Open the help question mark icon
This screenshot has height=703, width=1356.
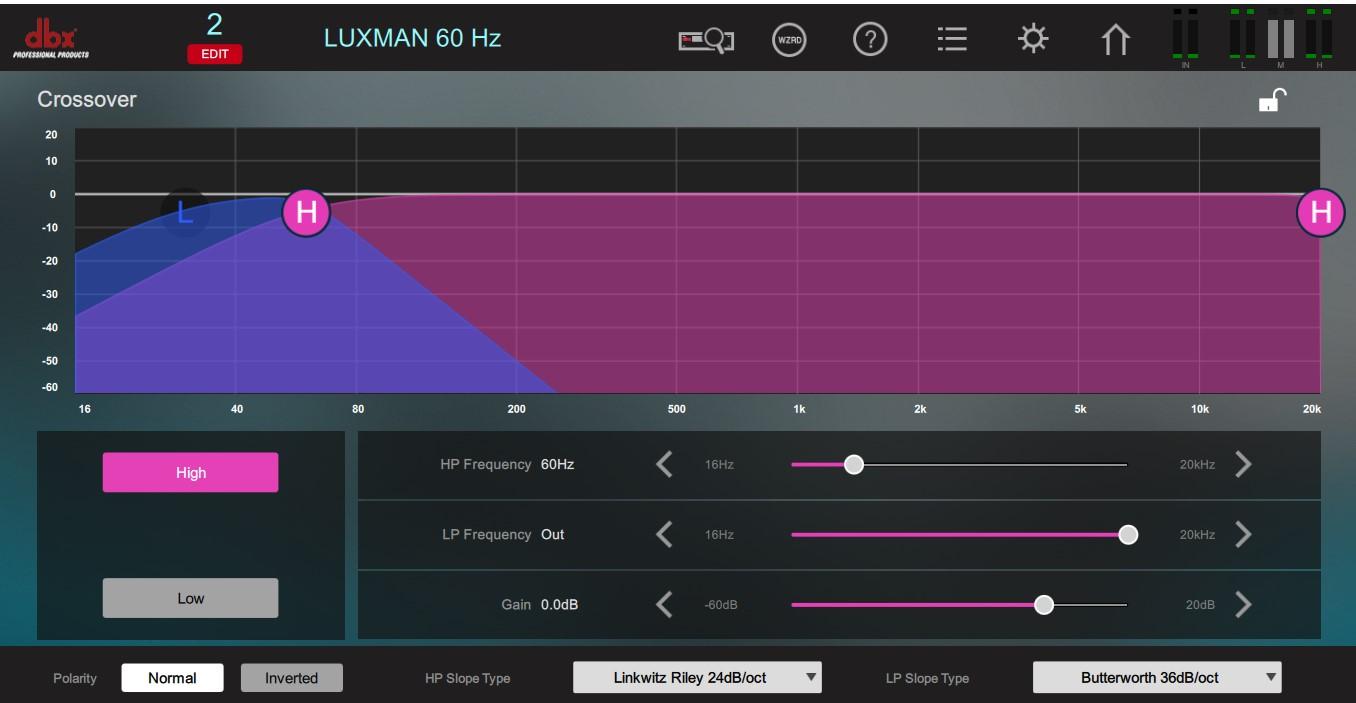(870, 40)
